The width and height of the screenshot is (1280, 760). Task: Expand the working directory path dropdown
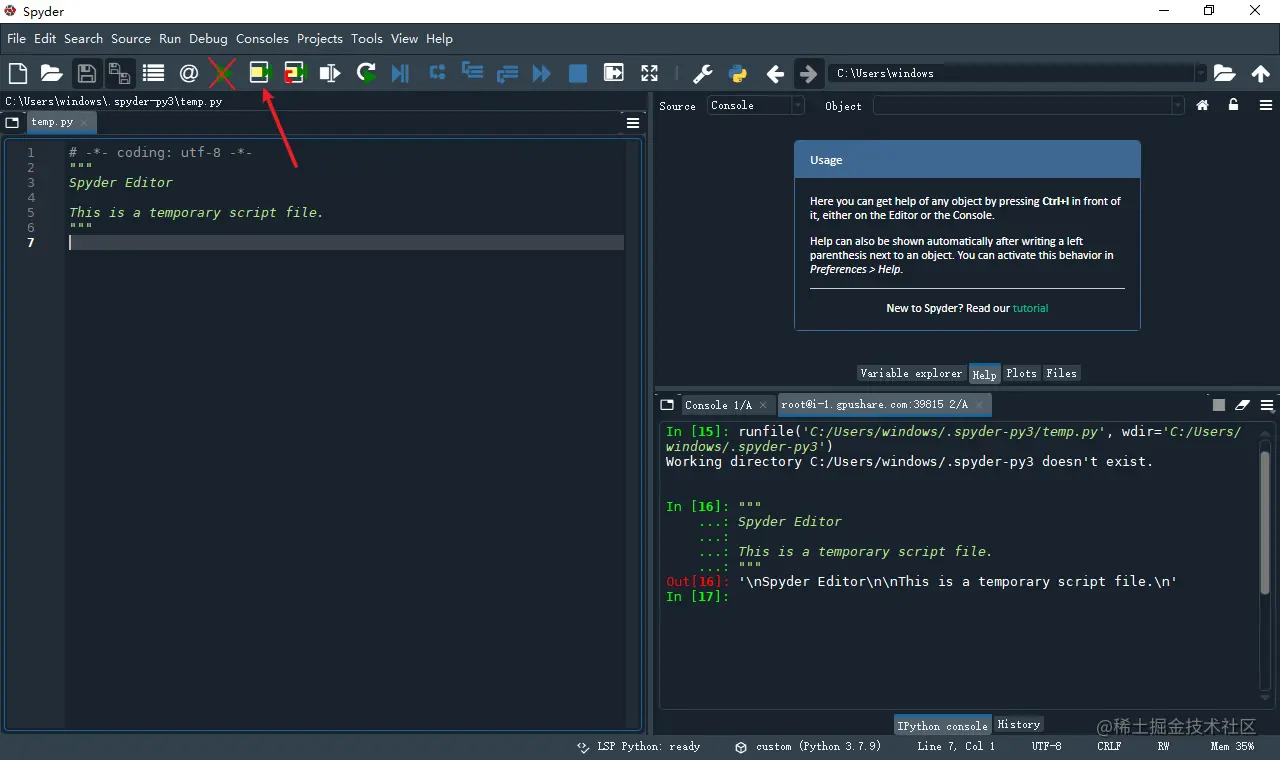[1201, 73]
